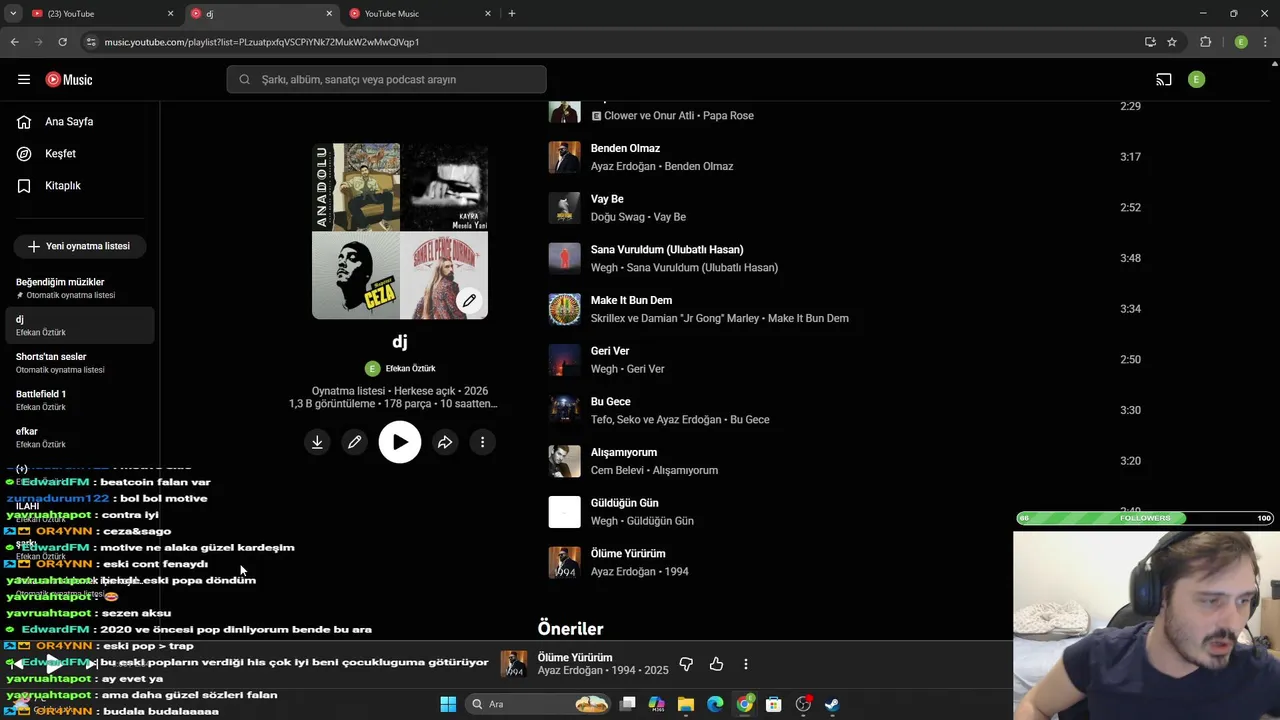This screenshot has height=720, width=1280.
Task: Select Shorts'tan sesler playlist
Action: (80, 363)
